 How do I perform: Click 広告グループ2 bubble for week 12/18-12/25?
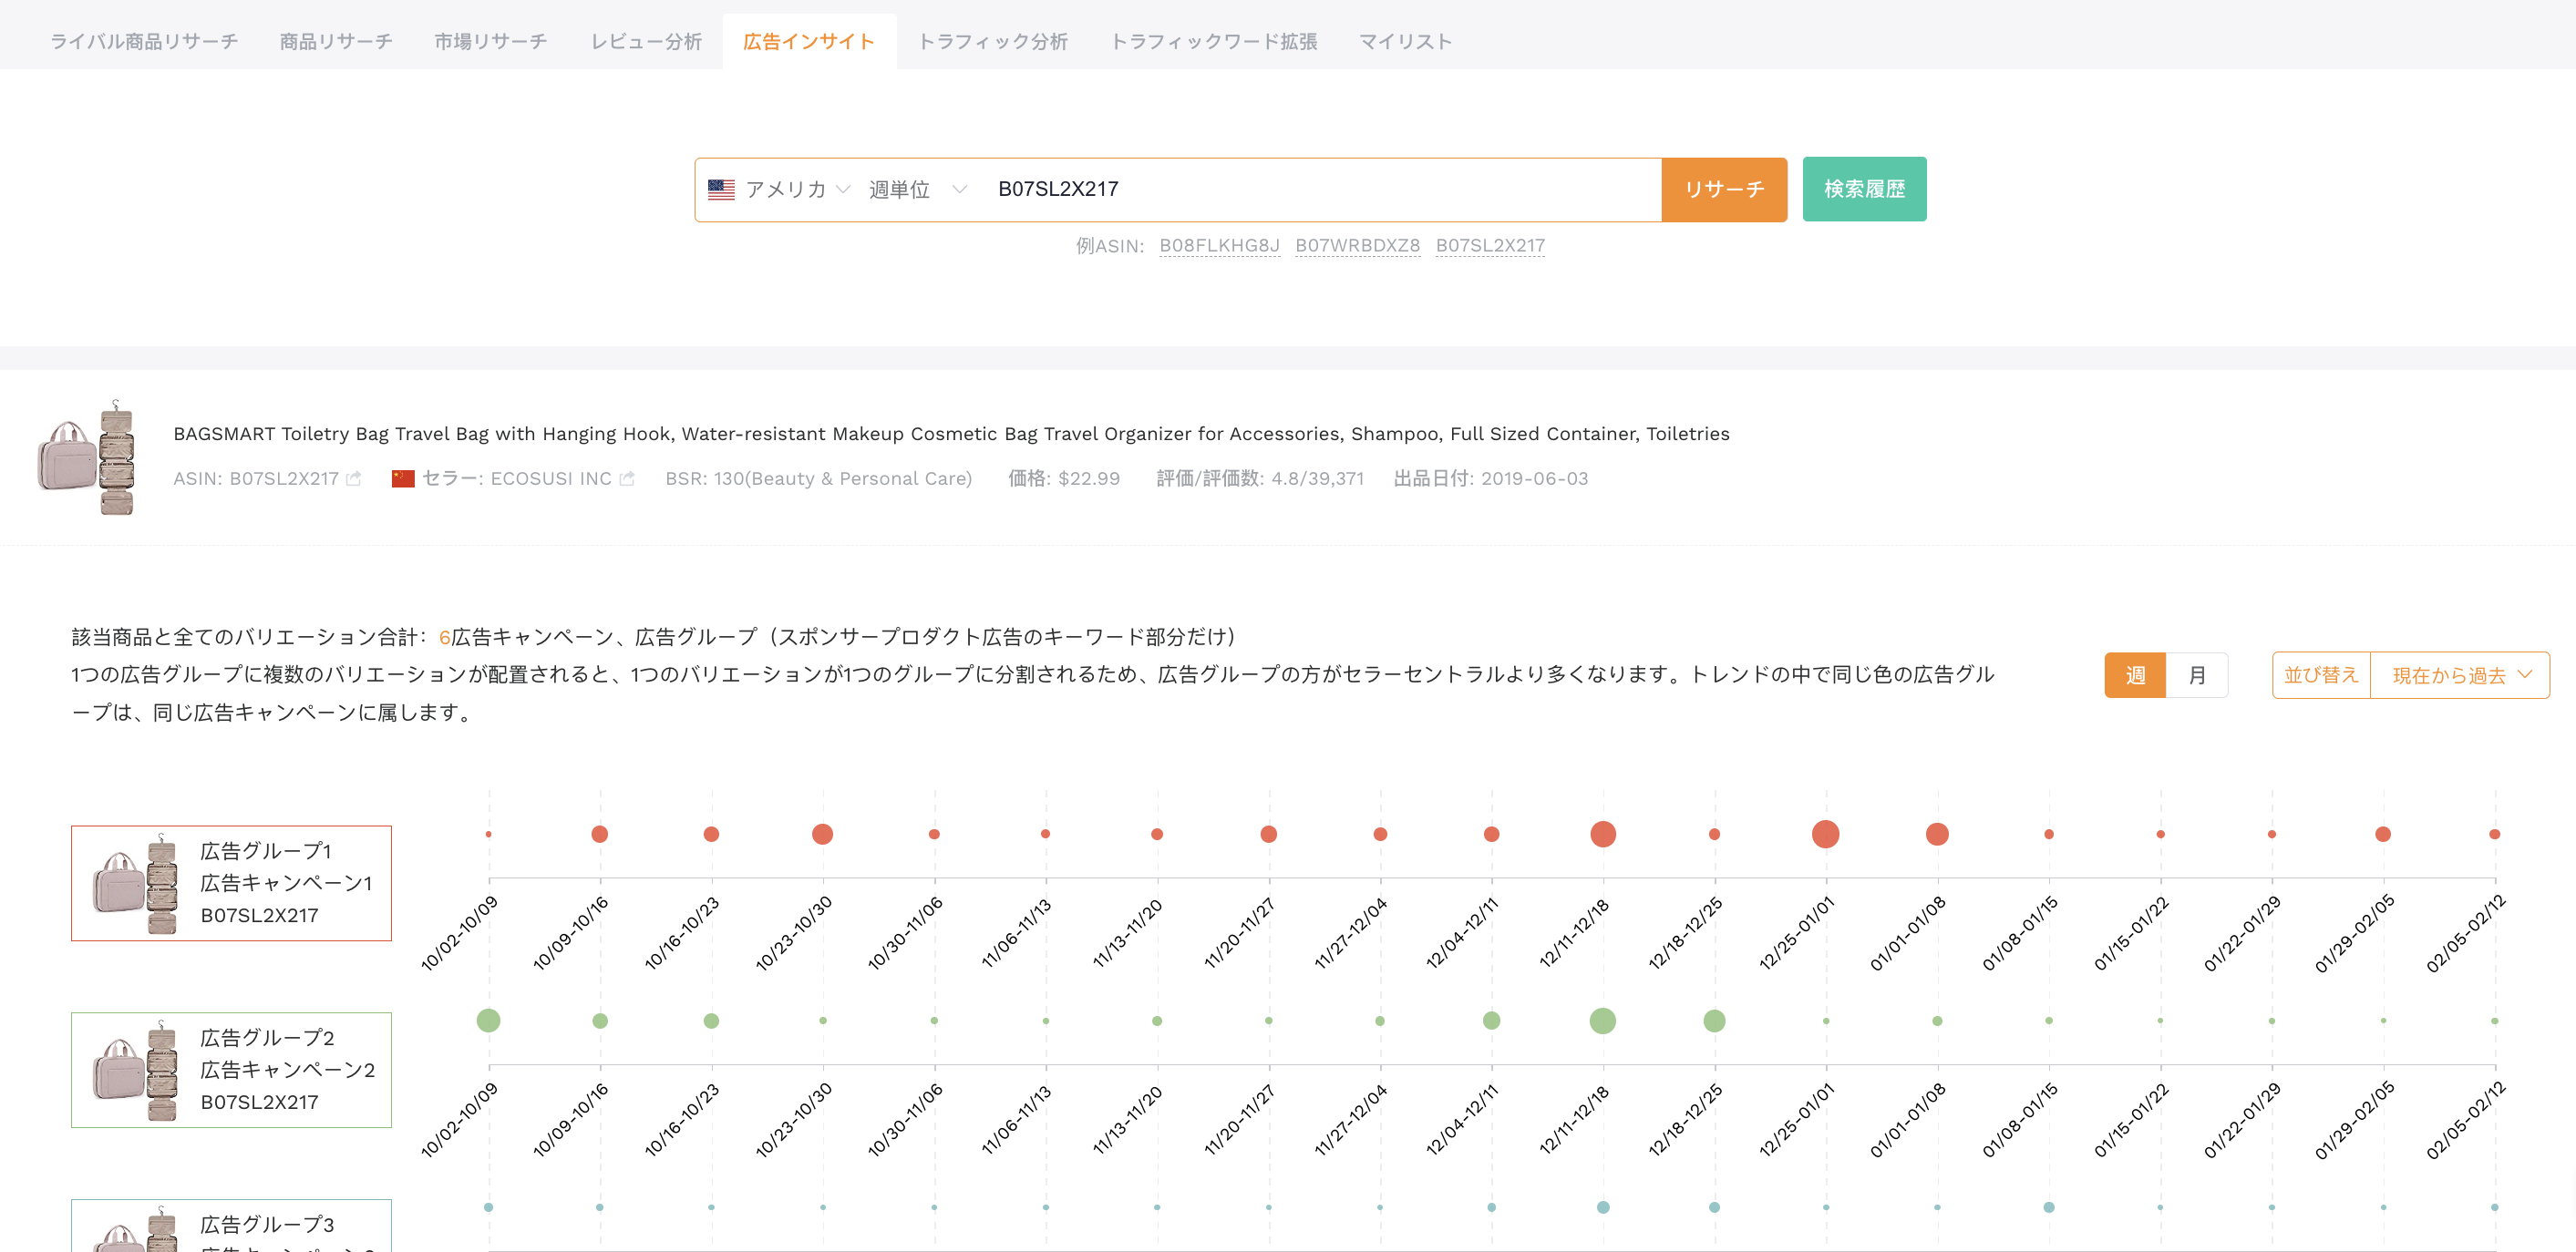pos(1714,1021)
